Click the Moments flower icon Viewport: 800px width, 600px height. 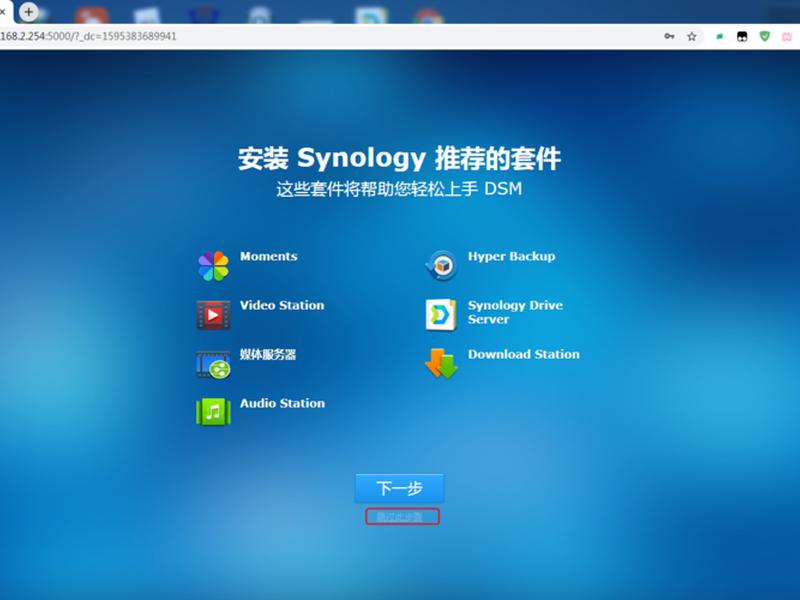pos(213,266)
